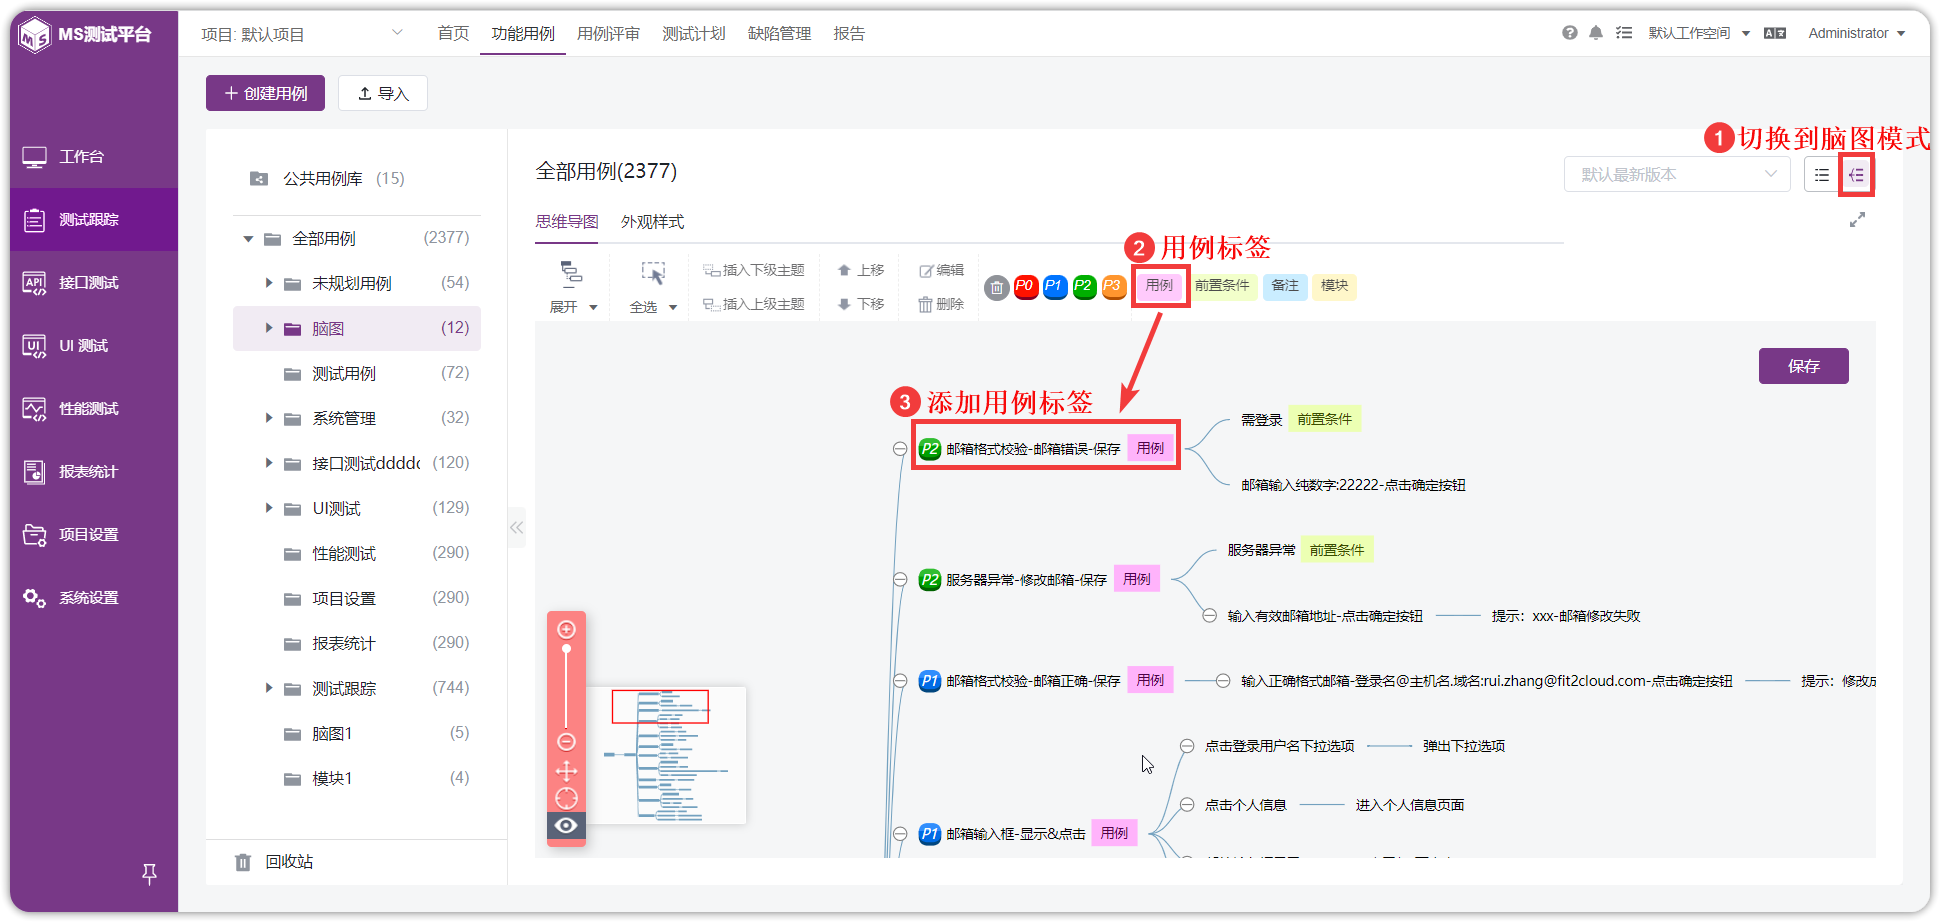Screen dimensions: 1940x922
Task: Collapse node 点击个人信息
Action: tap(1187, 805)
